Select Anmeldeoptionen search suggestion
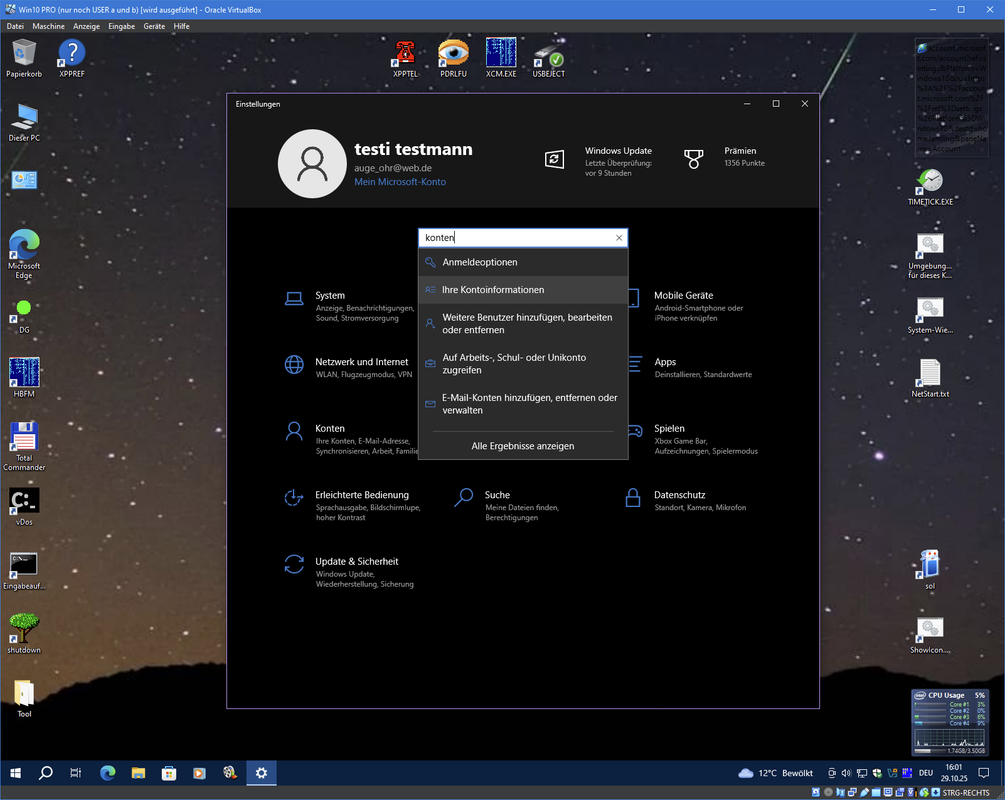The width and height of the screenshot is (1005, 800). pos(523,262)
